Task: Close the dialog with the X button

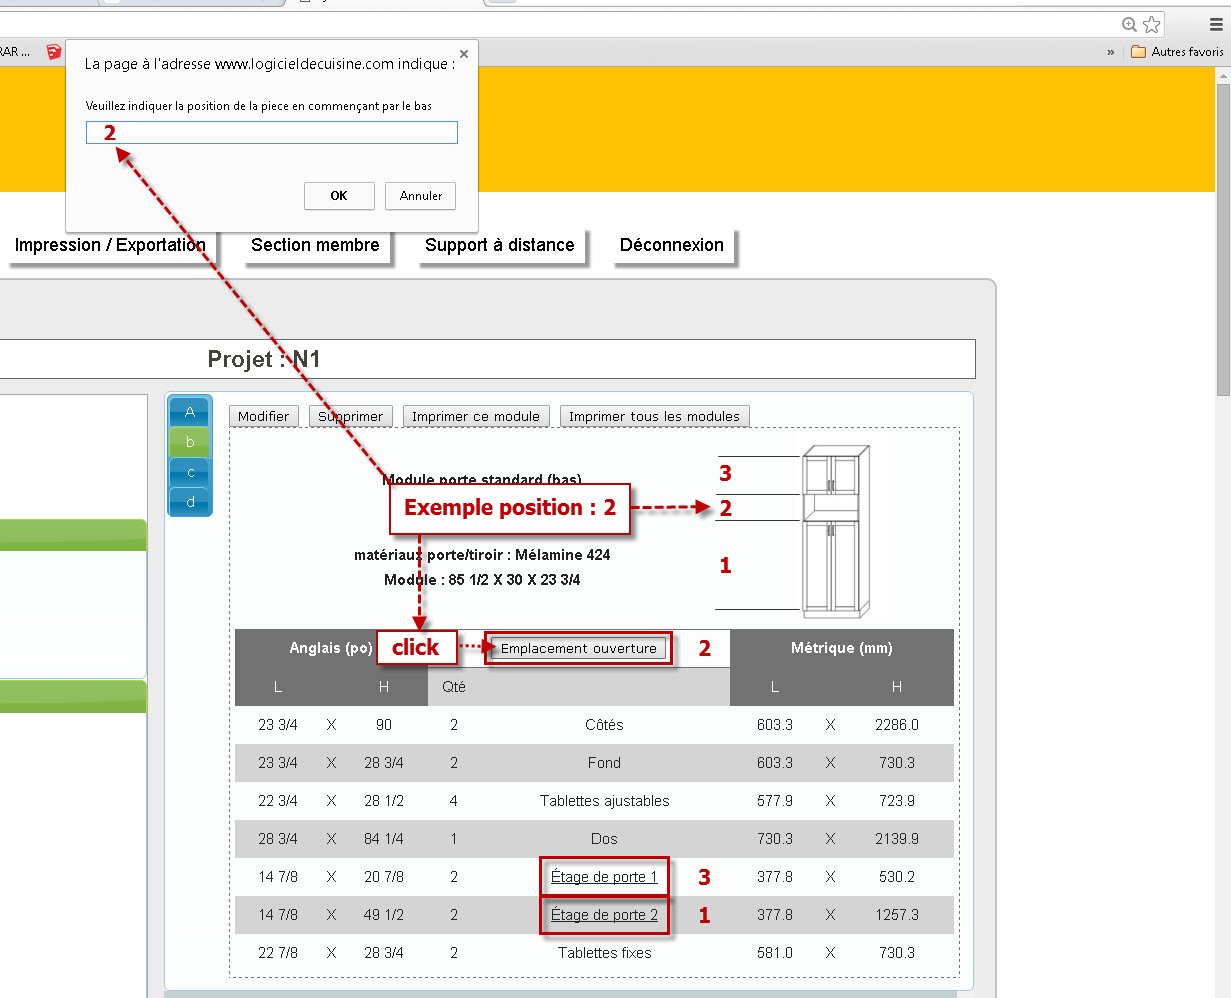Action: 463,54
